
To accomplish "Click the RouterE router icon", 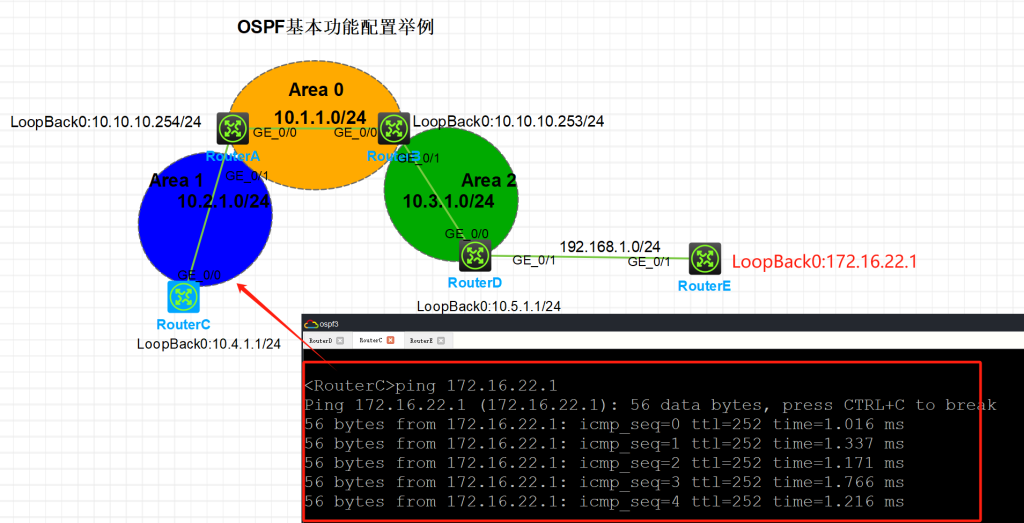I will 705,259.
